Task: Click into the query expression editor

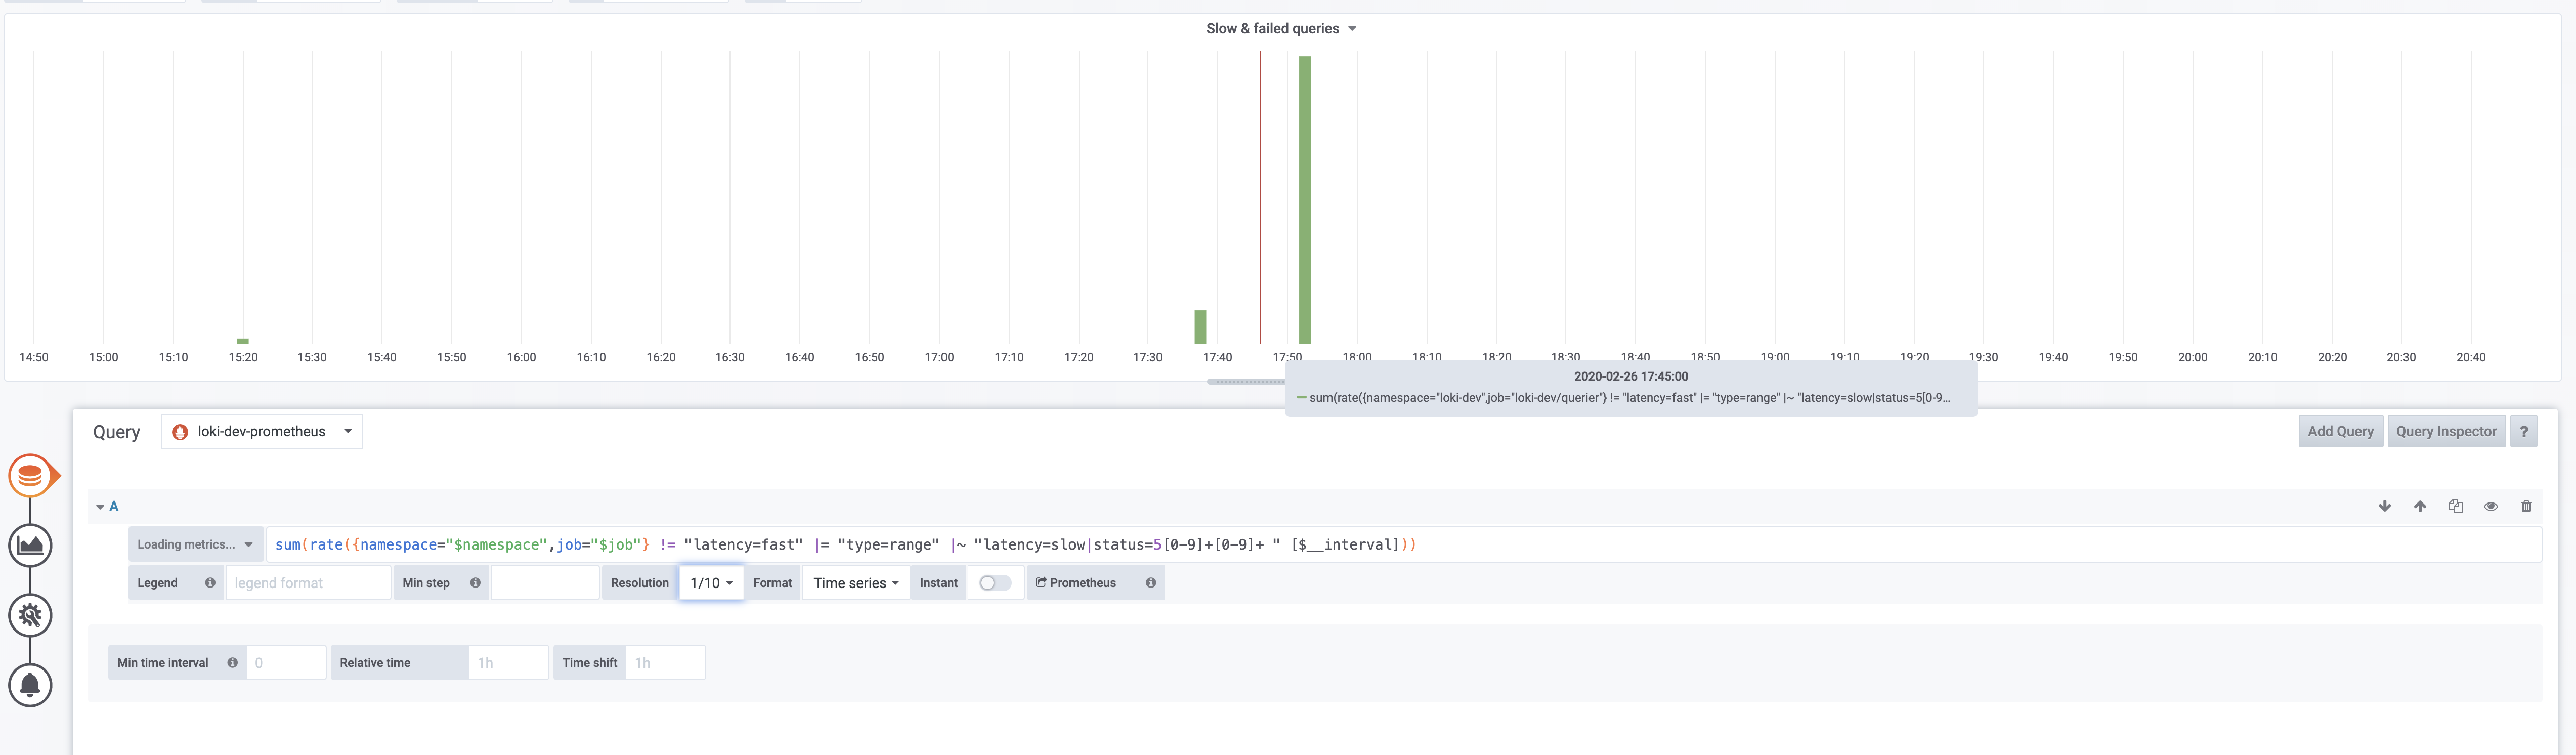Action: tap(1403, 545)
